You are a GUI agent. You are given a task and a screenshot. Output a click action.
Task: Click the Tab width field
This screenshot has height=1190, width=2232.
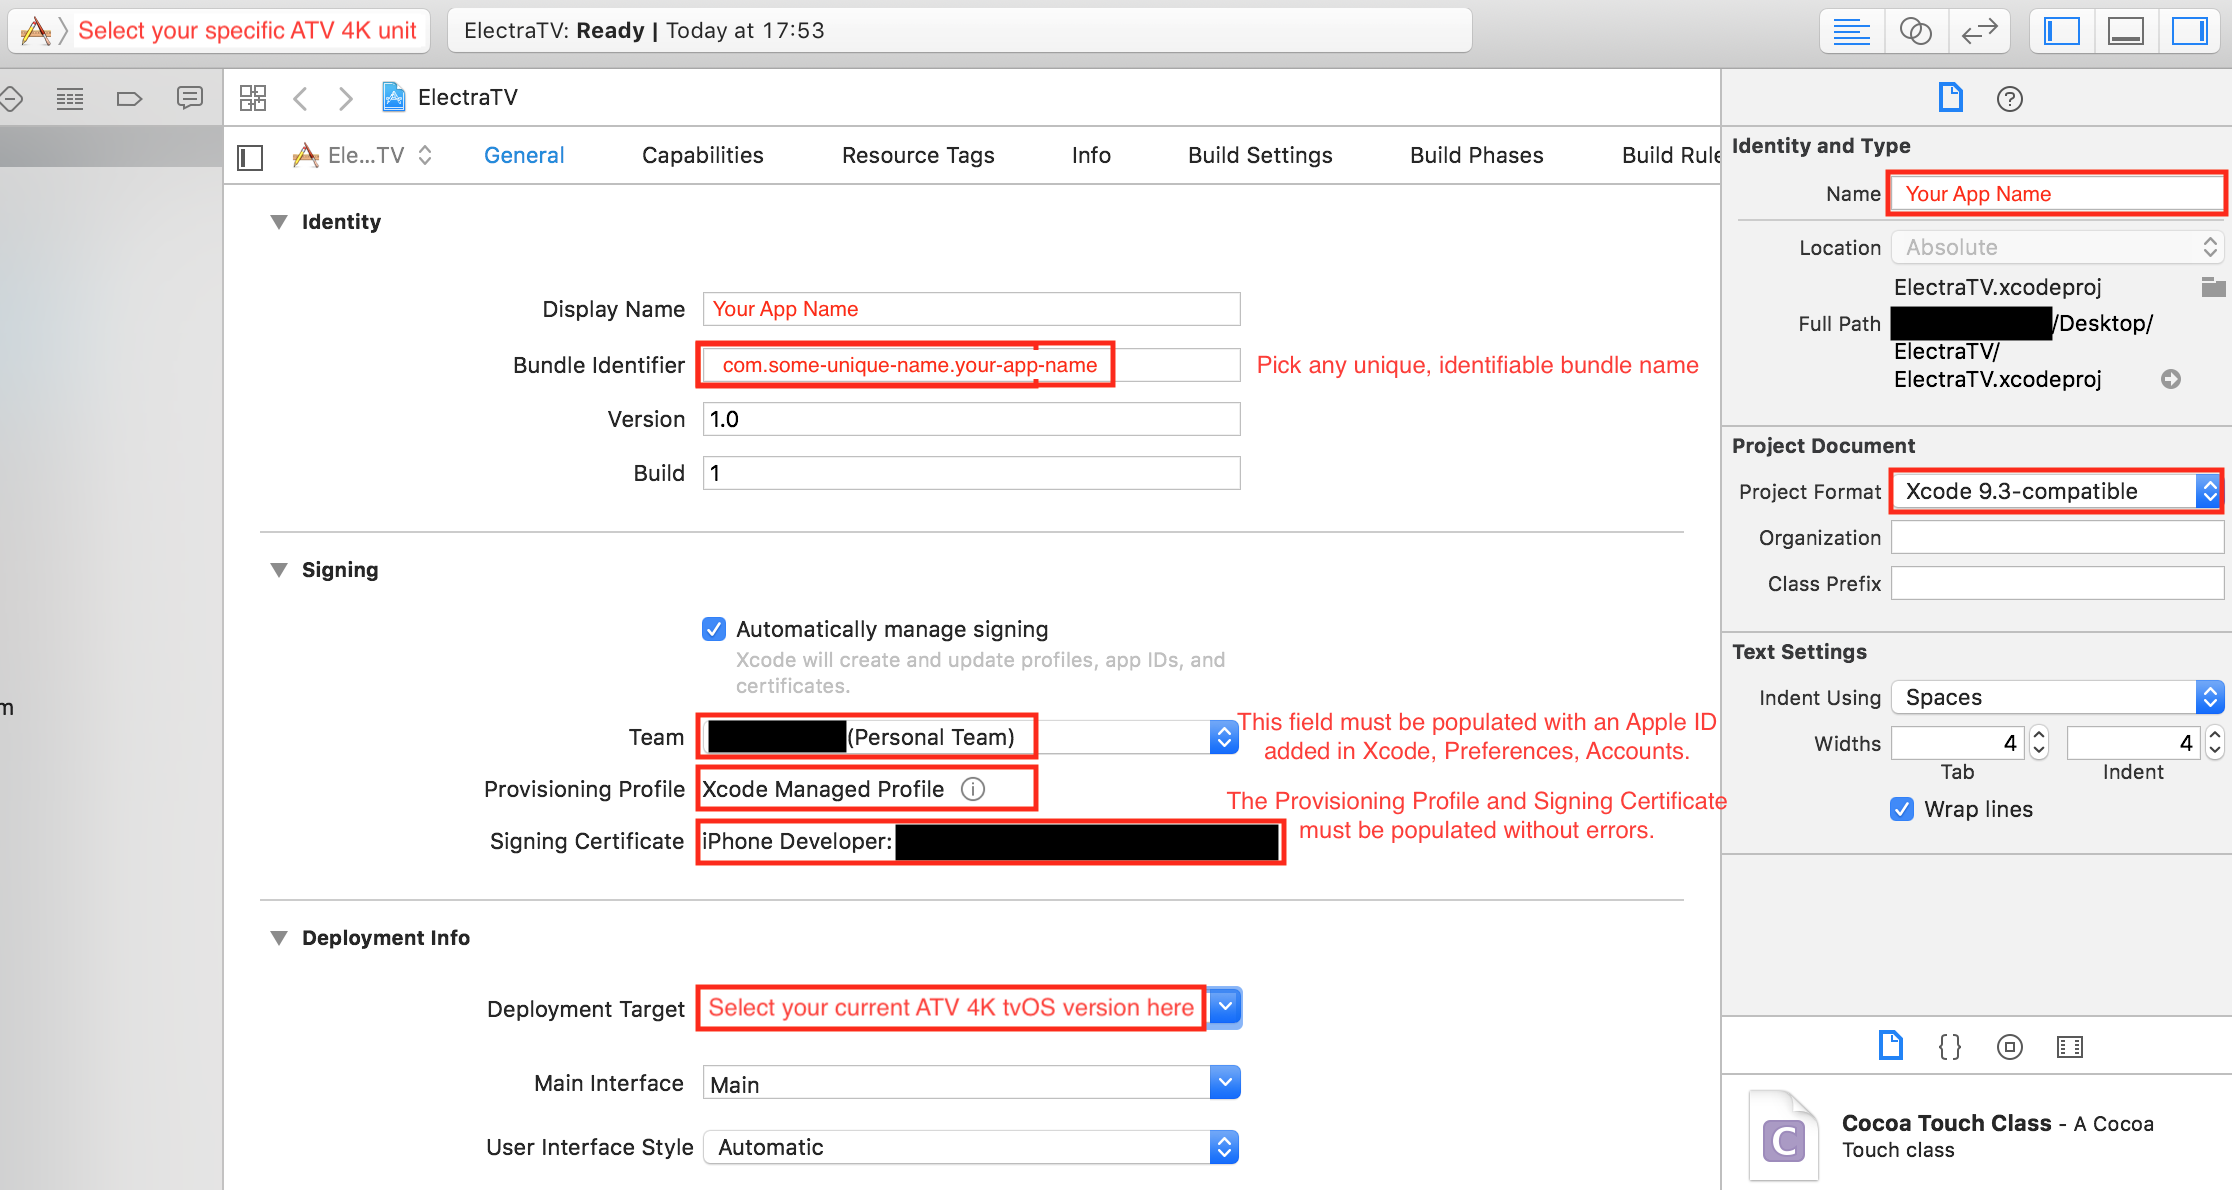click(1958, 743)
